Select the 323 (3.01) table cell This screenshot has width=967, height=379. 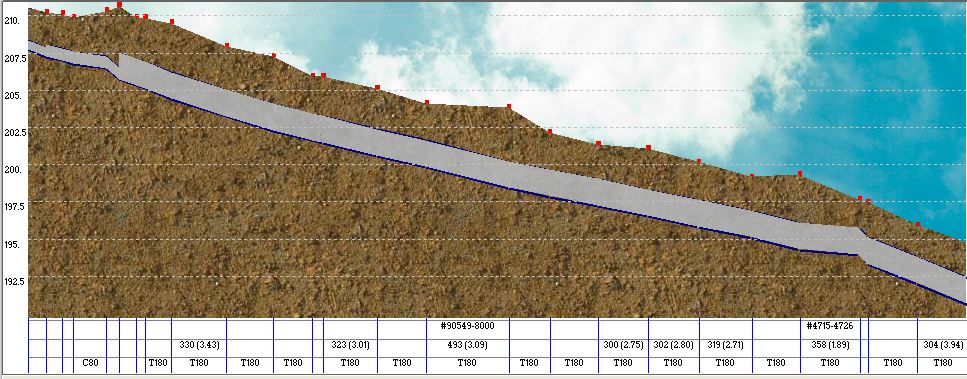pyautogui.click(x=350, y=344)
